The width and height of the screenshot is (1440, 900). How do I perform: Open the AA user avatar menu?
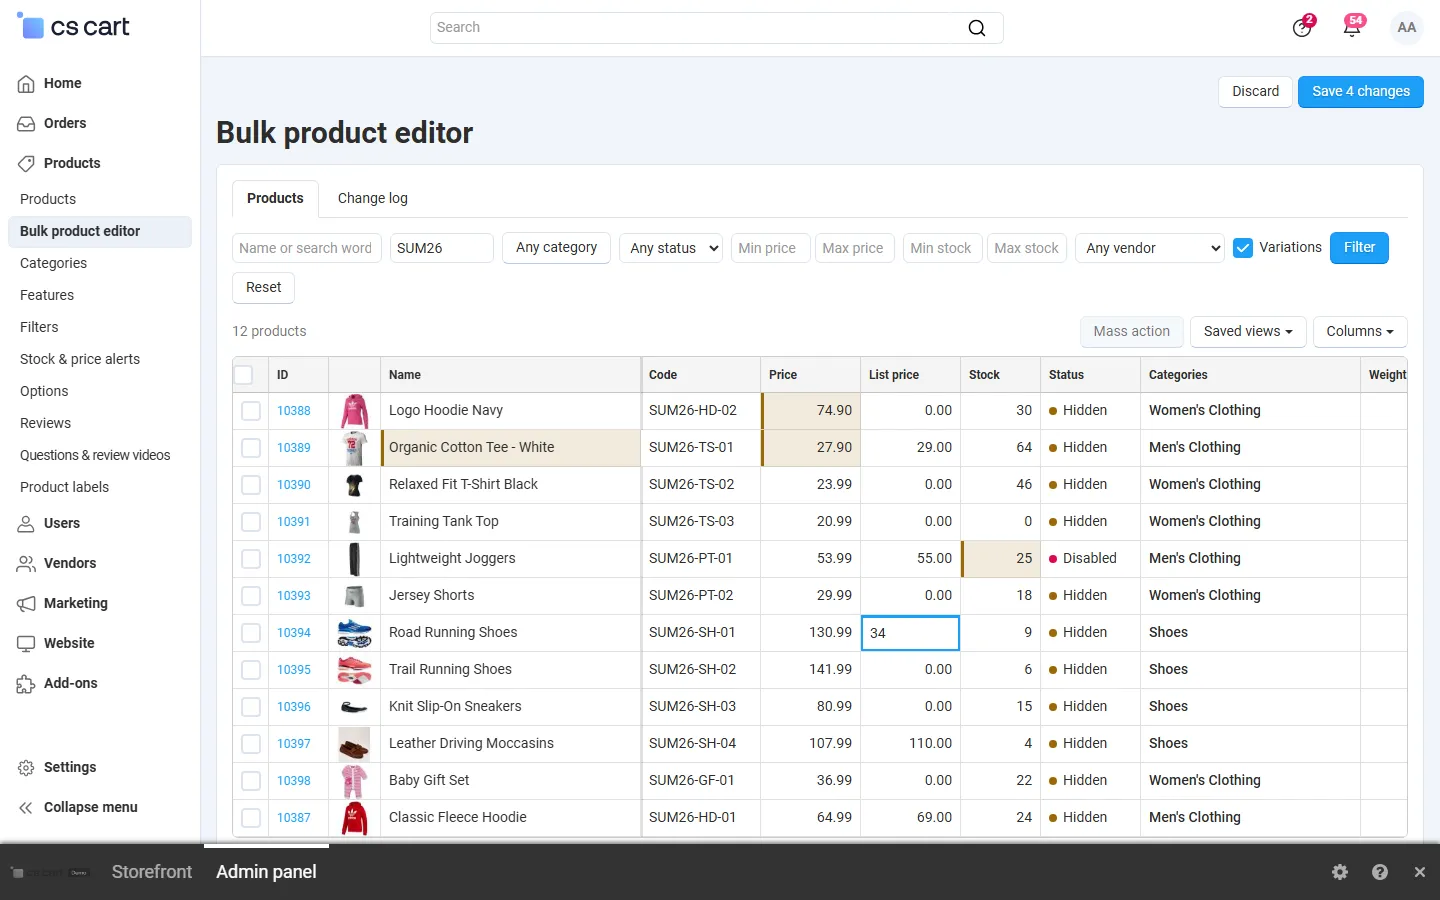pos(1407,28)
